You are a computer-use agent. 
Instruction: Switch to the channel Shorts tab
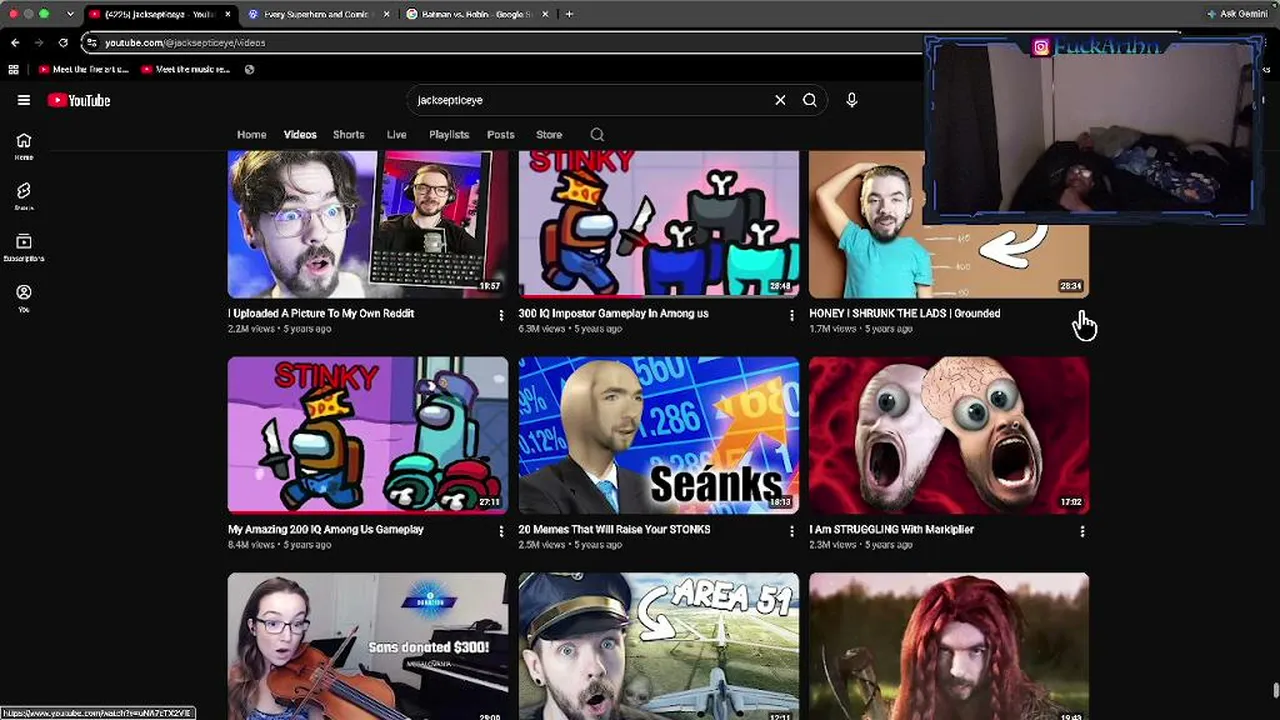[349, 135]
